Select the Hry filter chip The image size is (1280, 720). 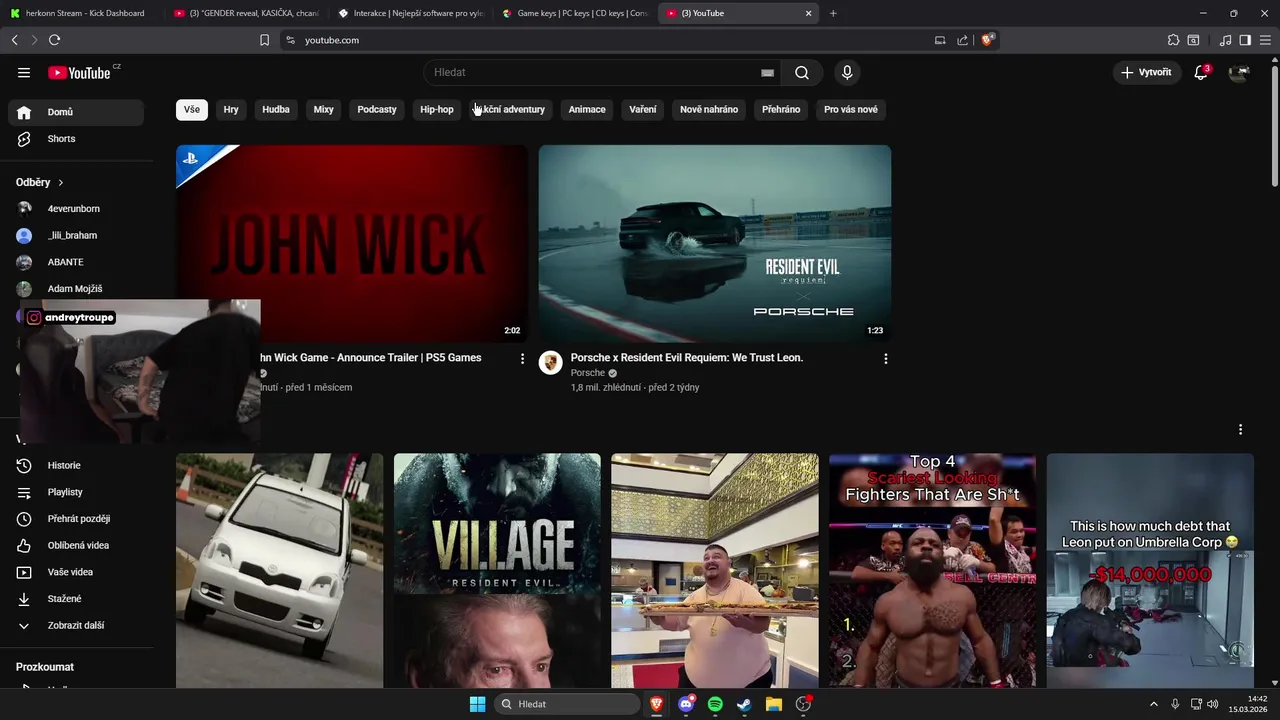click(x=231, y=109)
